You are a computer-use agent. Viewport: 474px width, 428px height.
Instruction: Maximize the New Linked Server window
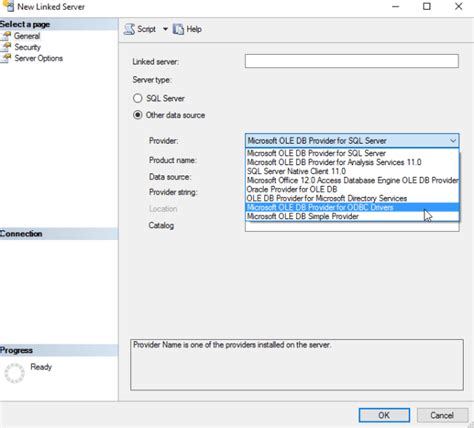click(427, 6)
